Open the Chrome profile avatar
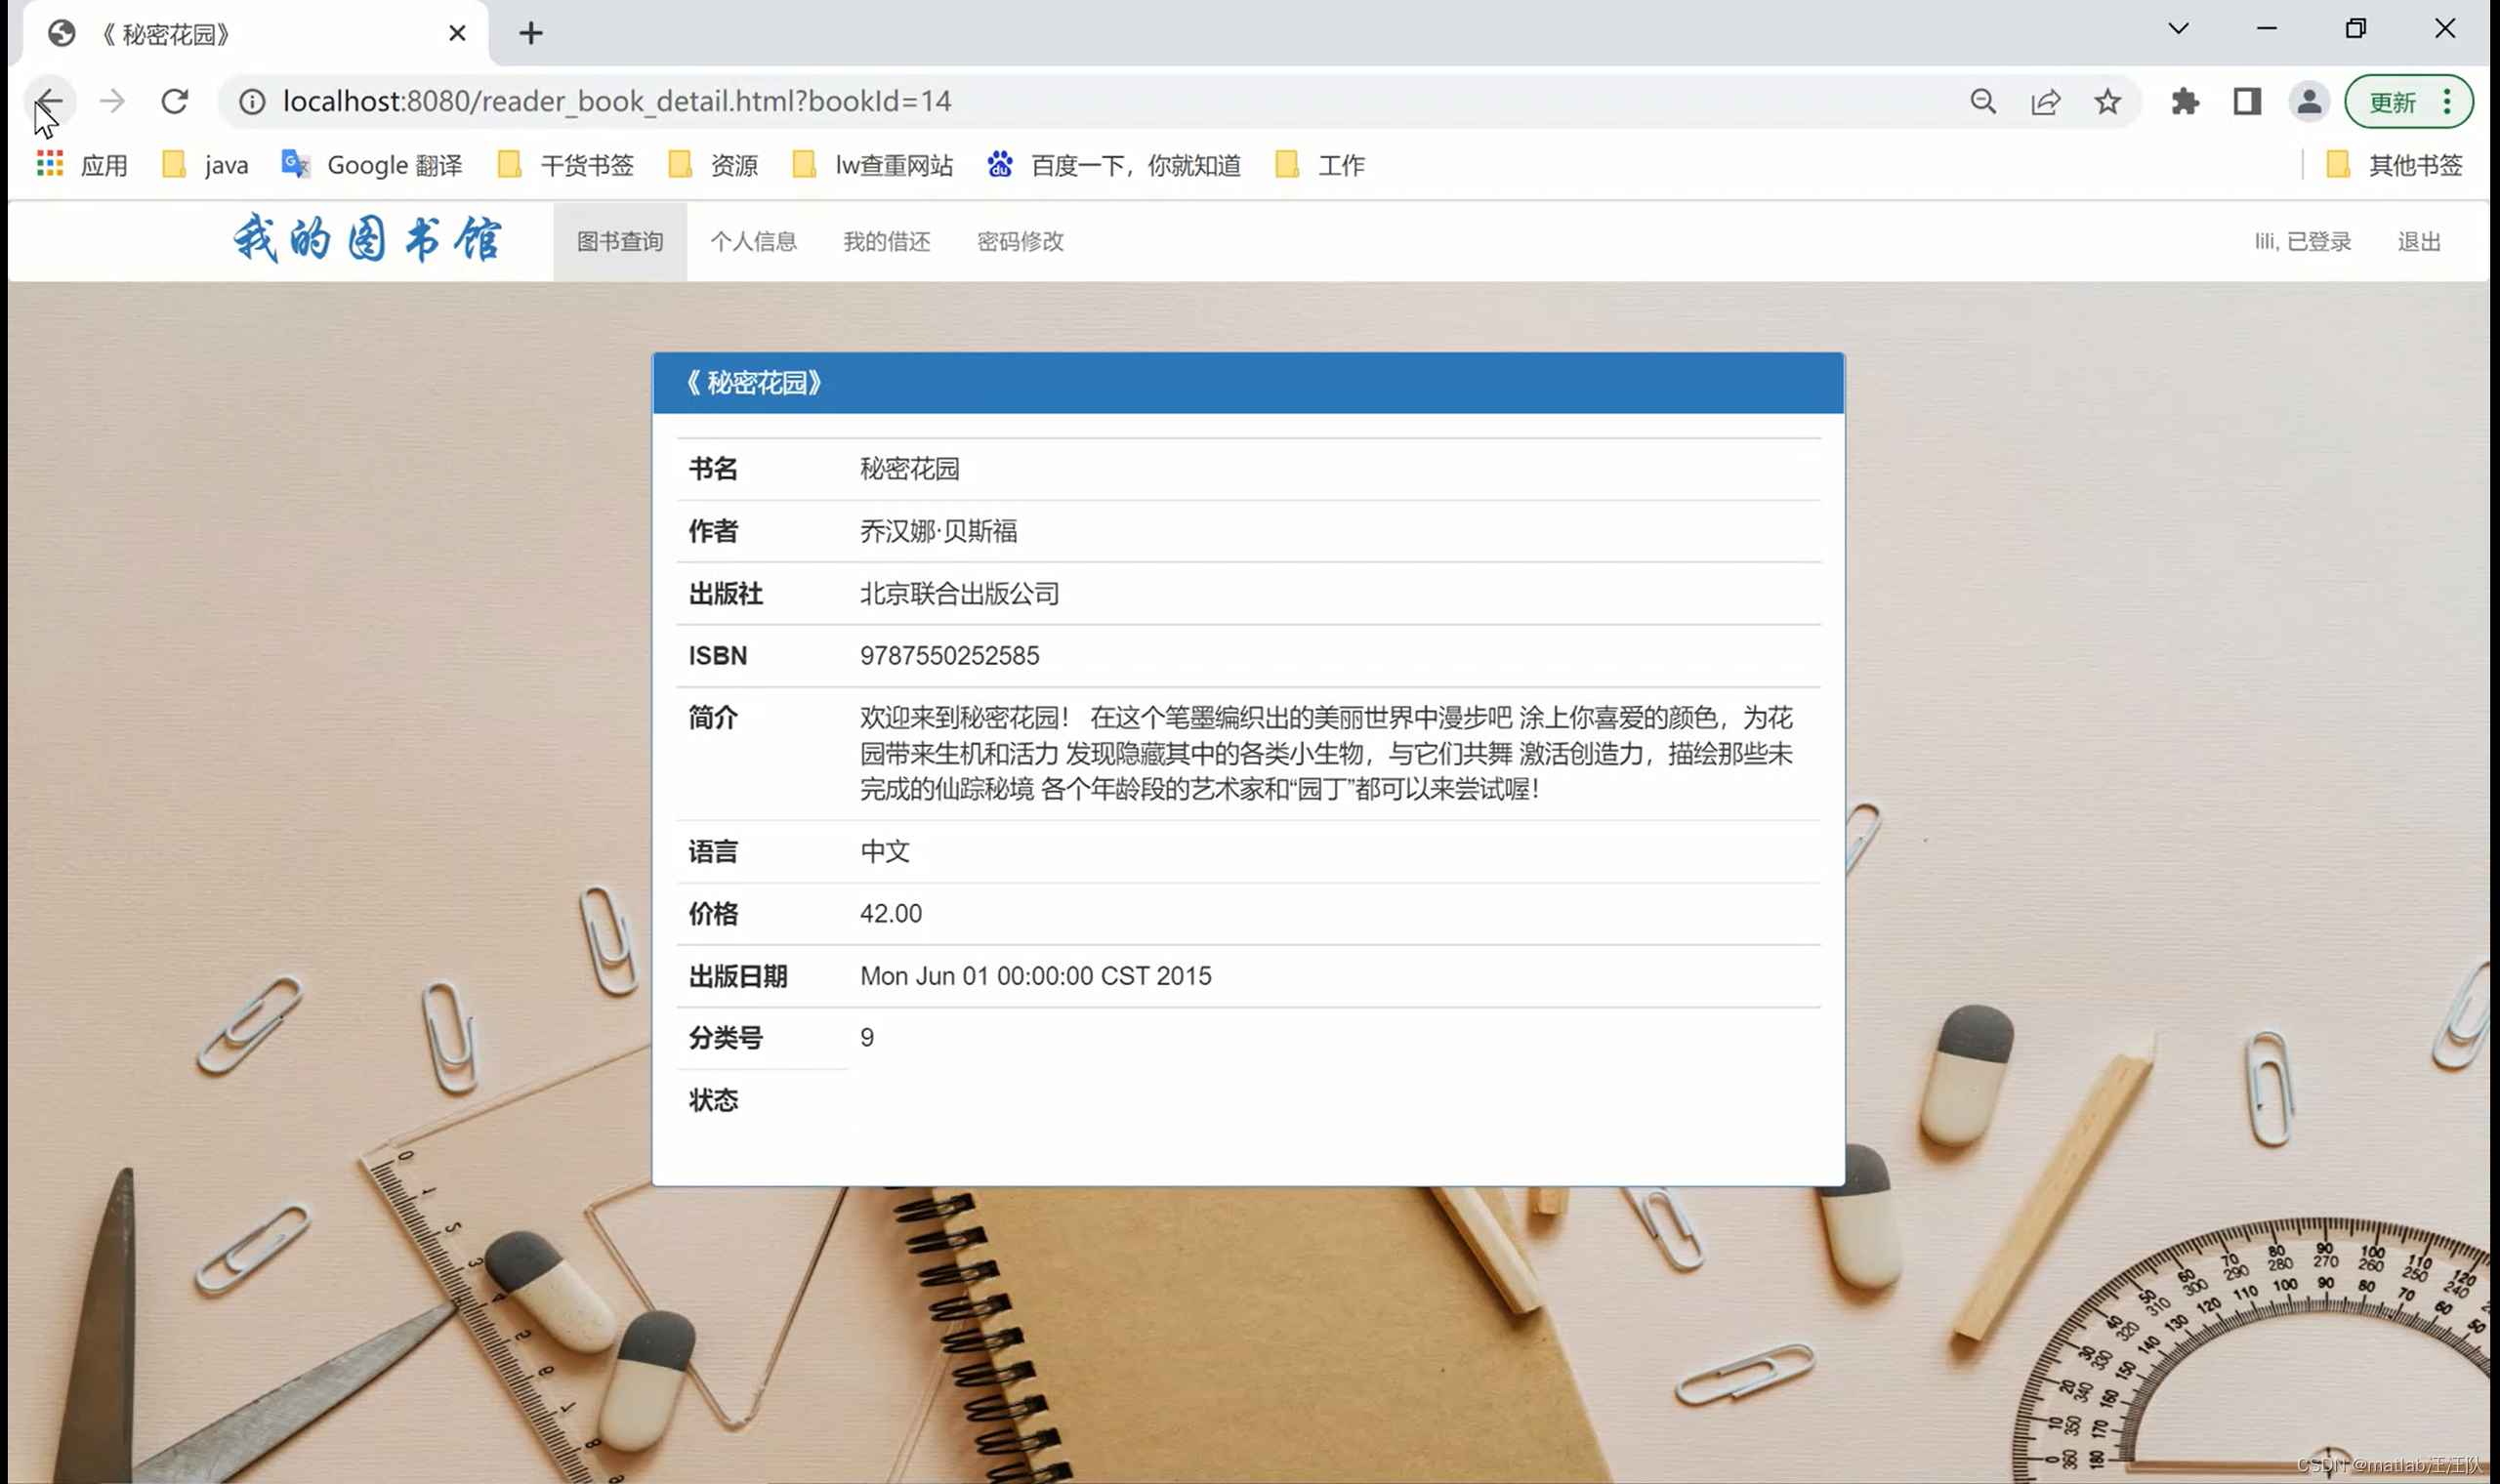This screenshot has height=1484, width=2500. click(2309, 101)
